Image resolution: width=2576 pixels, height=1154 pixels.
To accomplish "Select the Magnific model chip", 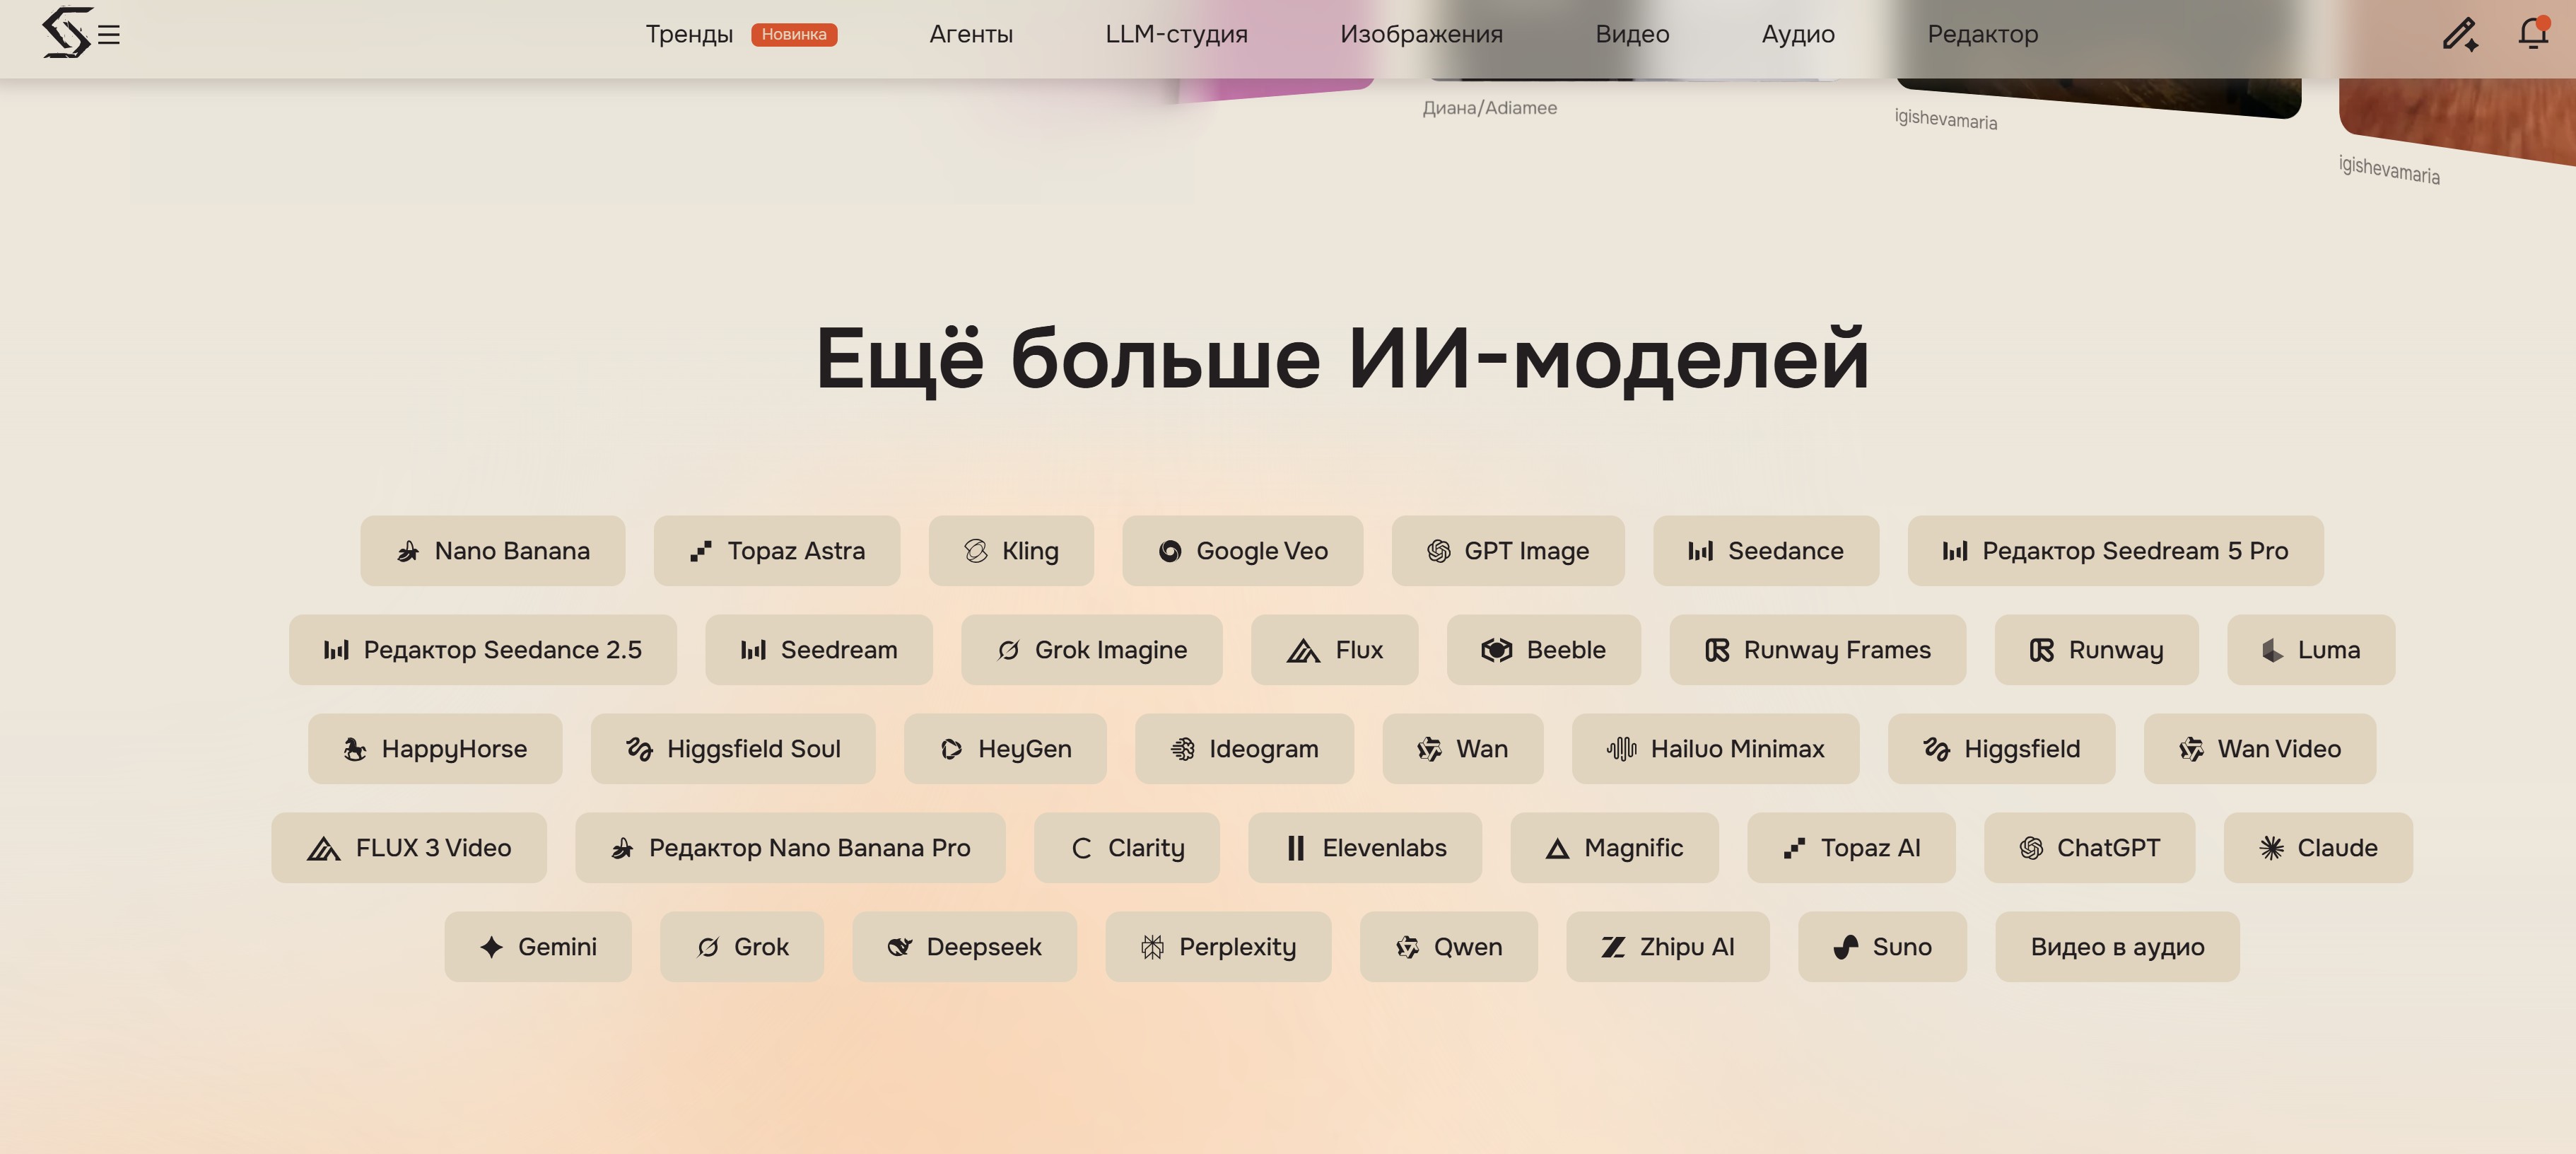I will click(1614, 848).
